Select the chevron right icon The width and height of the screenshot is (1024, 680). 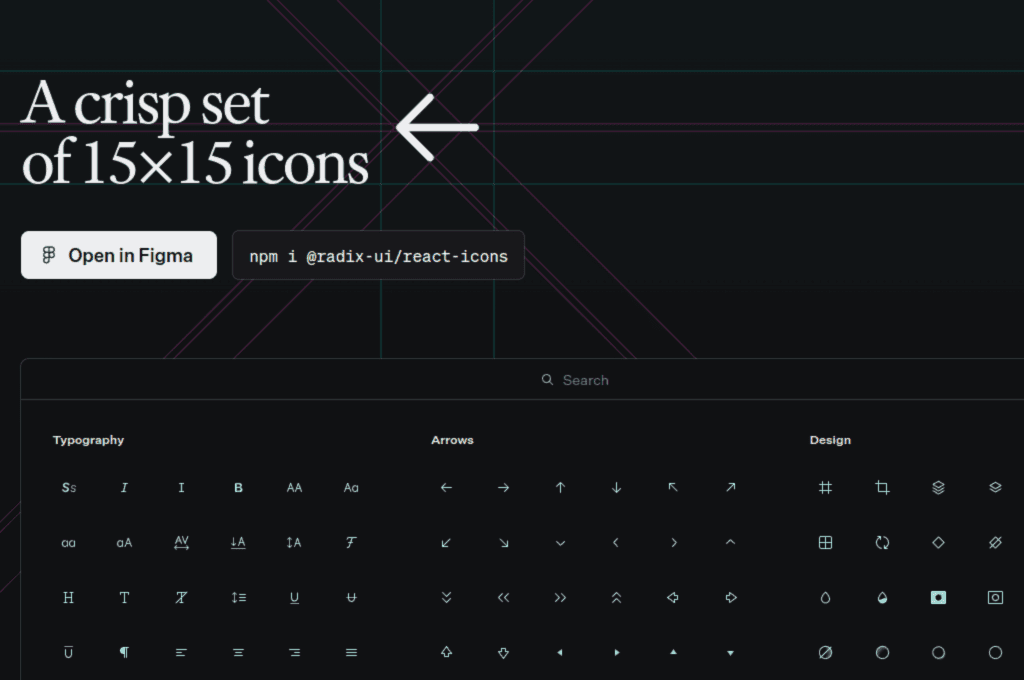click(x=674, y=543)
